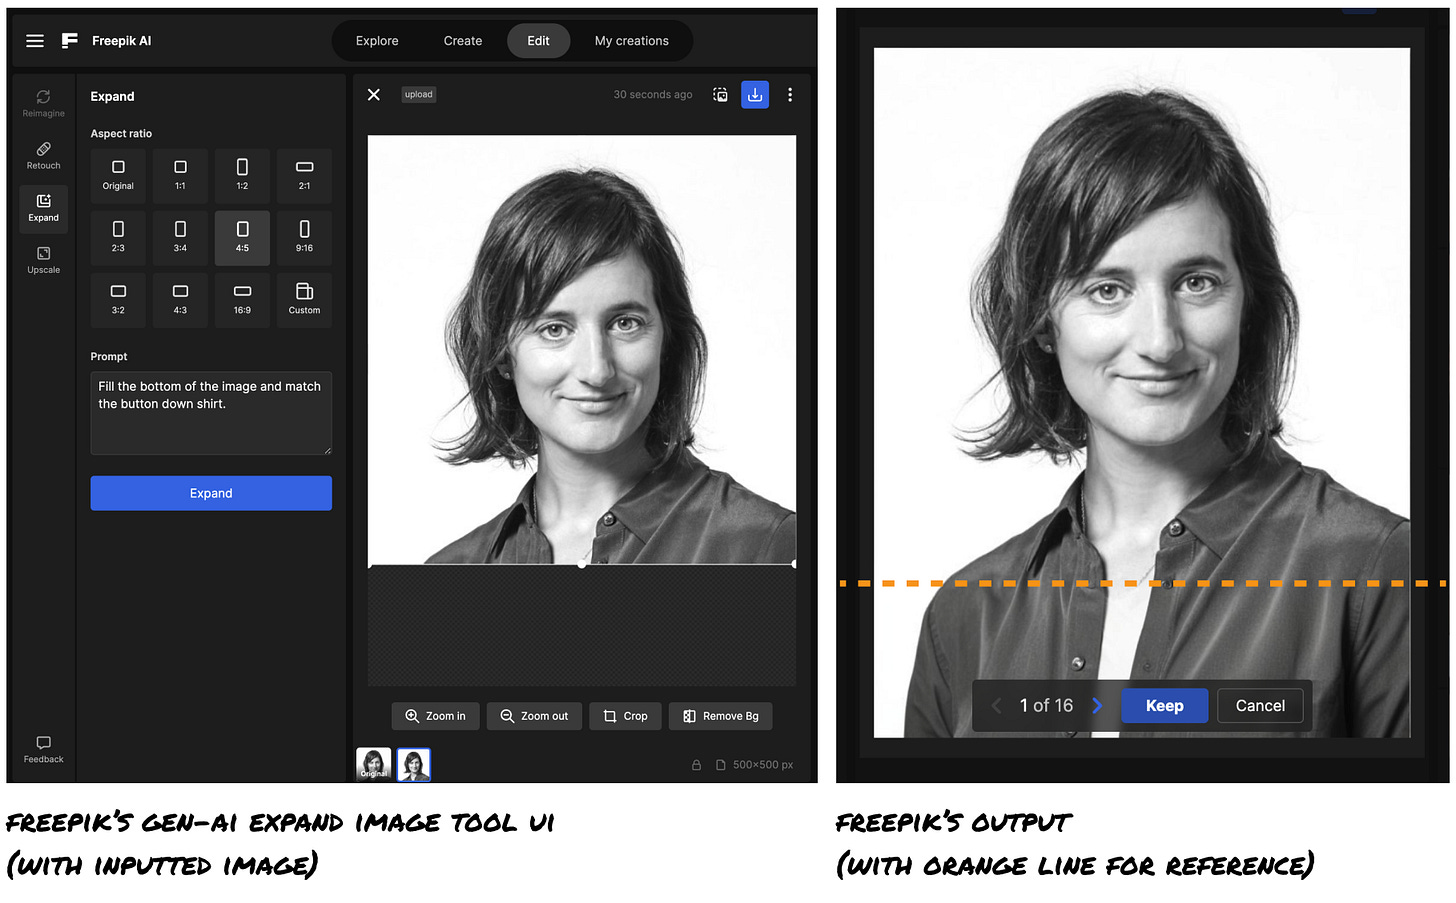This screenshot has height=903, width=1456.
Task: Go to previous result arrow in output
Action: 997,706
